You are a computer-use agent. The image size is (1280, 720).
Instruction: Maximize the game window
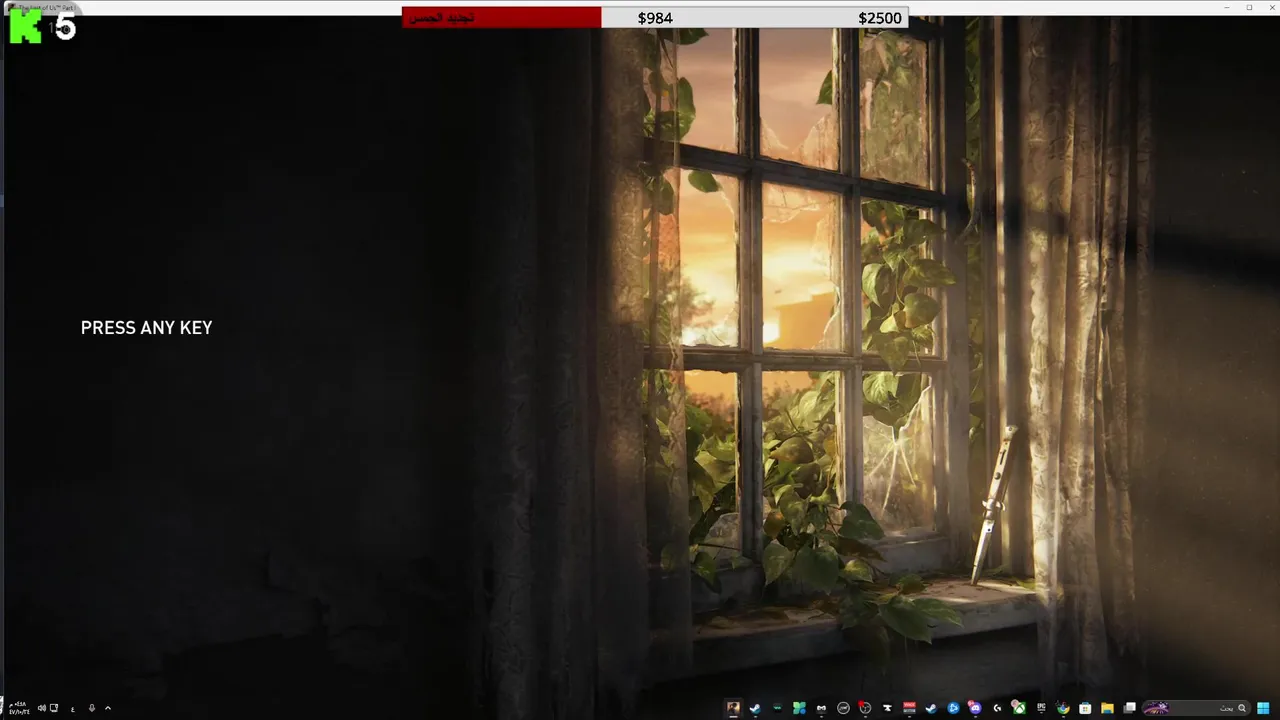click(1249, 7)
